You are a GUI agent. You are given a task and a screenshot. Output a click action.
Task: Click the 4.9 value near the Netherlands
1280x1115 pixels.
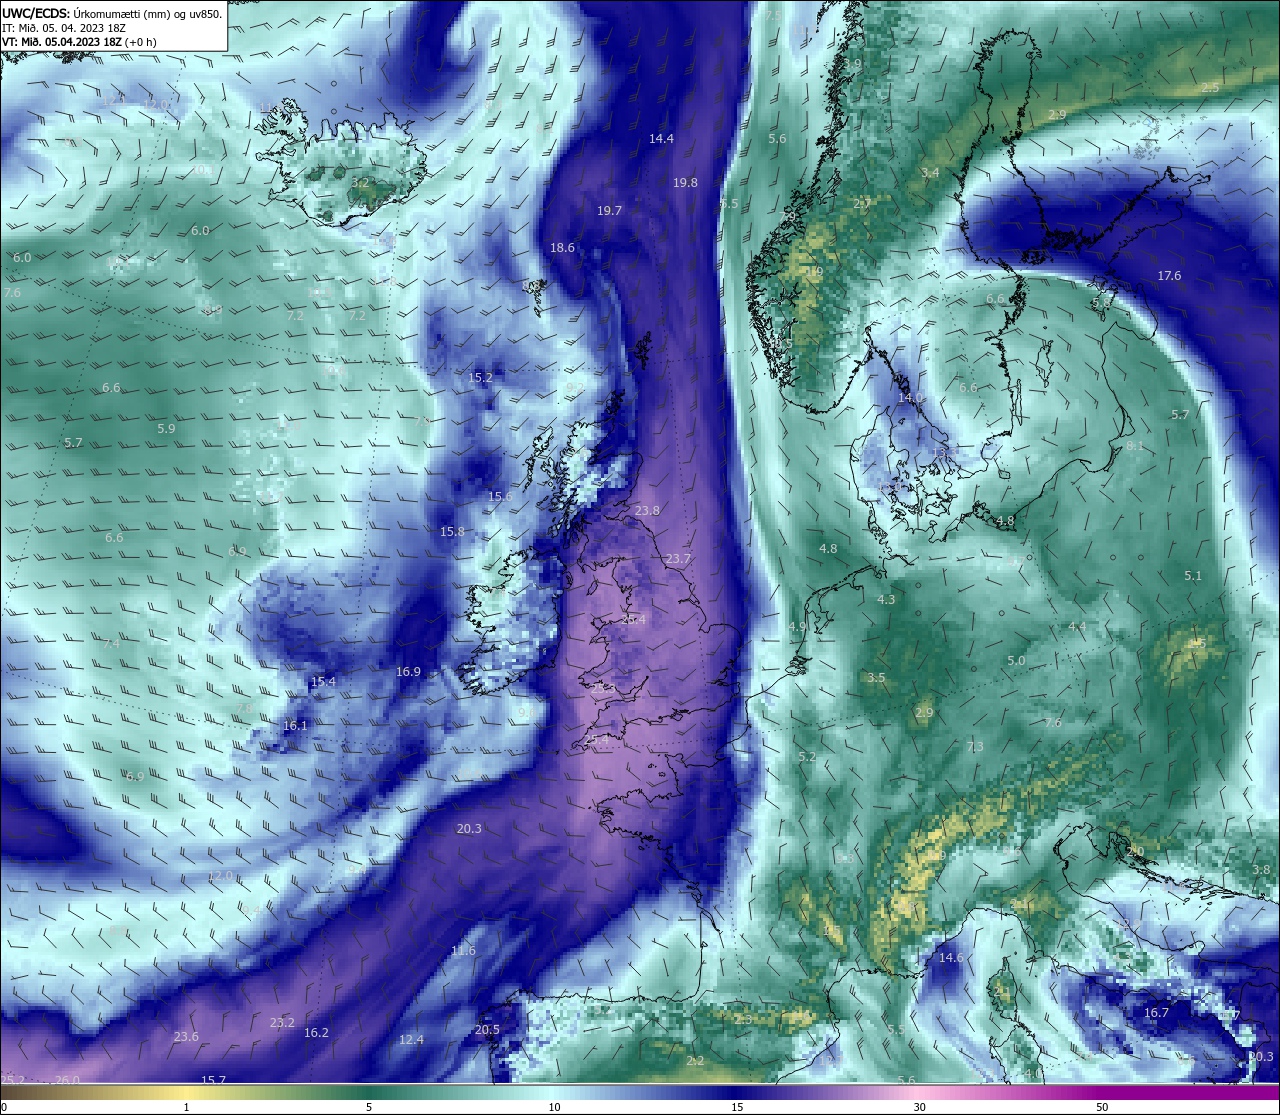point(797,627)
